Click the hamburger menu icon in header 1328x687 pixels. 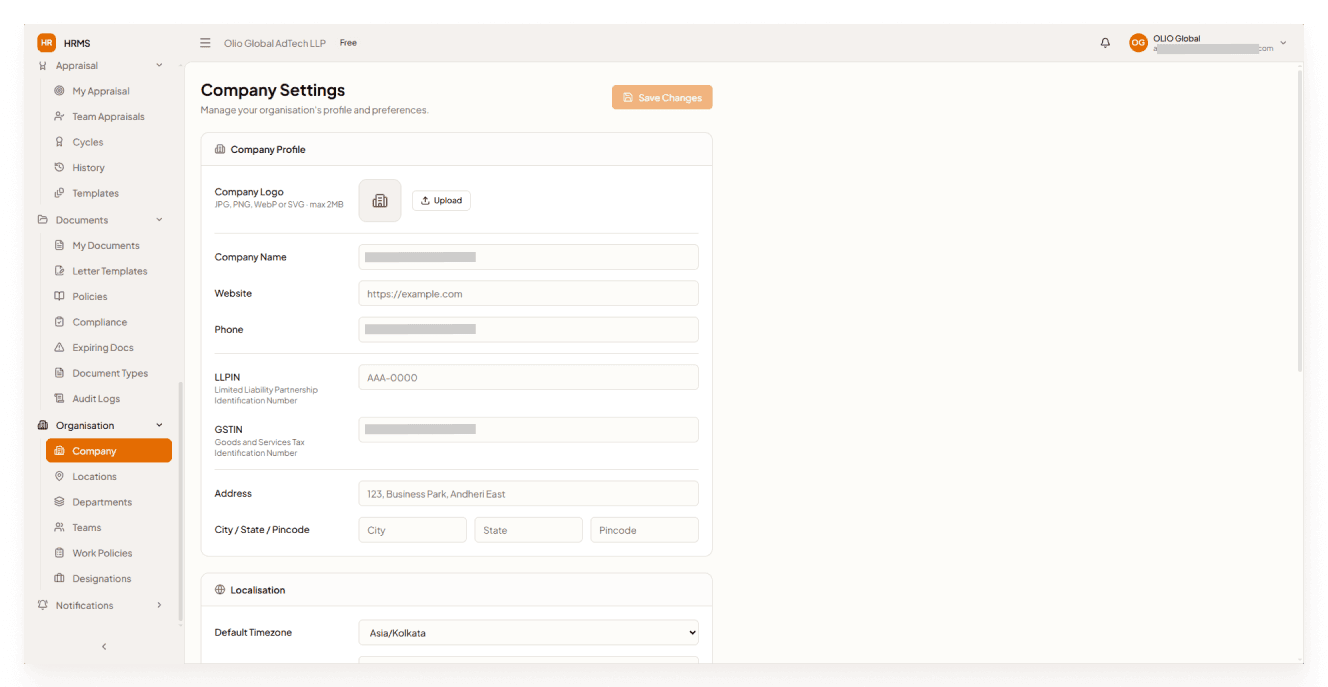tap(205, 43)
